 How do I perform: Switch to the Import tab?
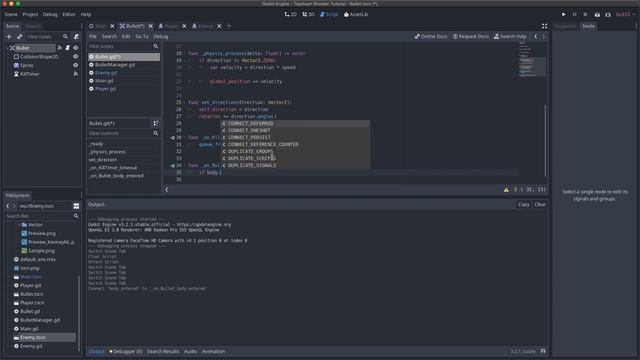(33, 26)
